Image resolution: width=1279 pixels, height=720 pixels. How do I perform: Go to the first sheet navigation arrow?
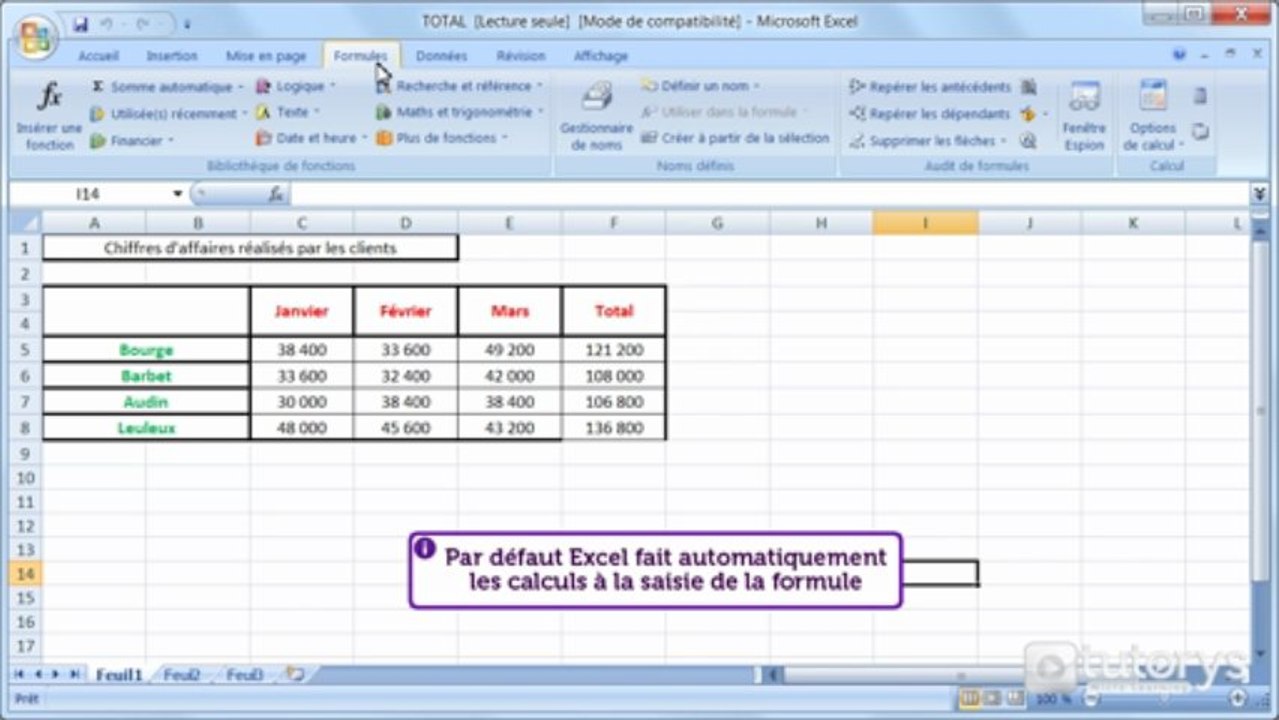click(19, 675)
